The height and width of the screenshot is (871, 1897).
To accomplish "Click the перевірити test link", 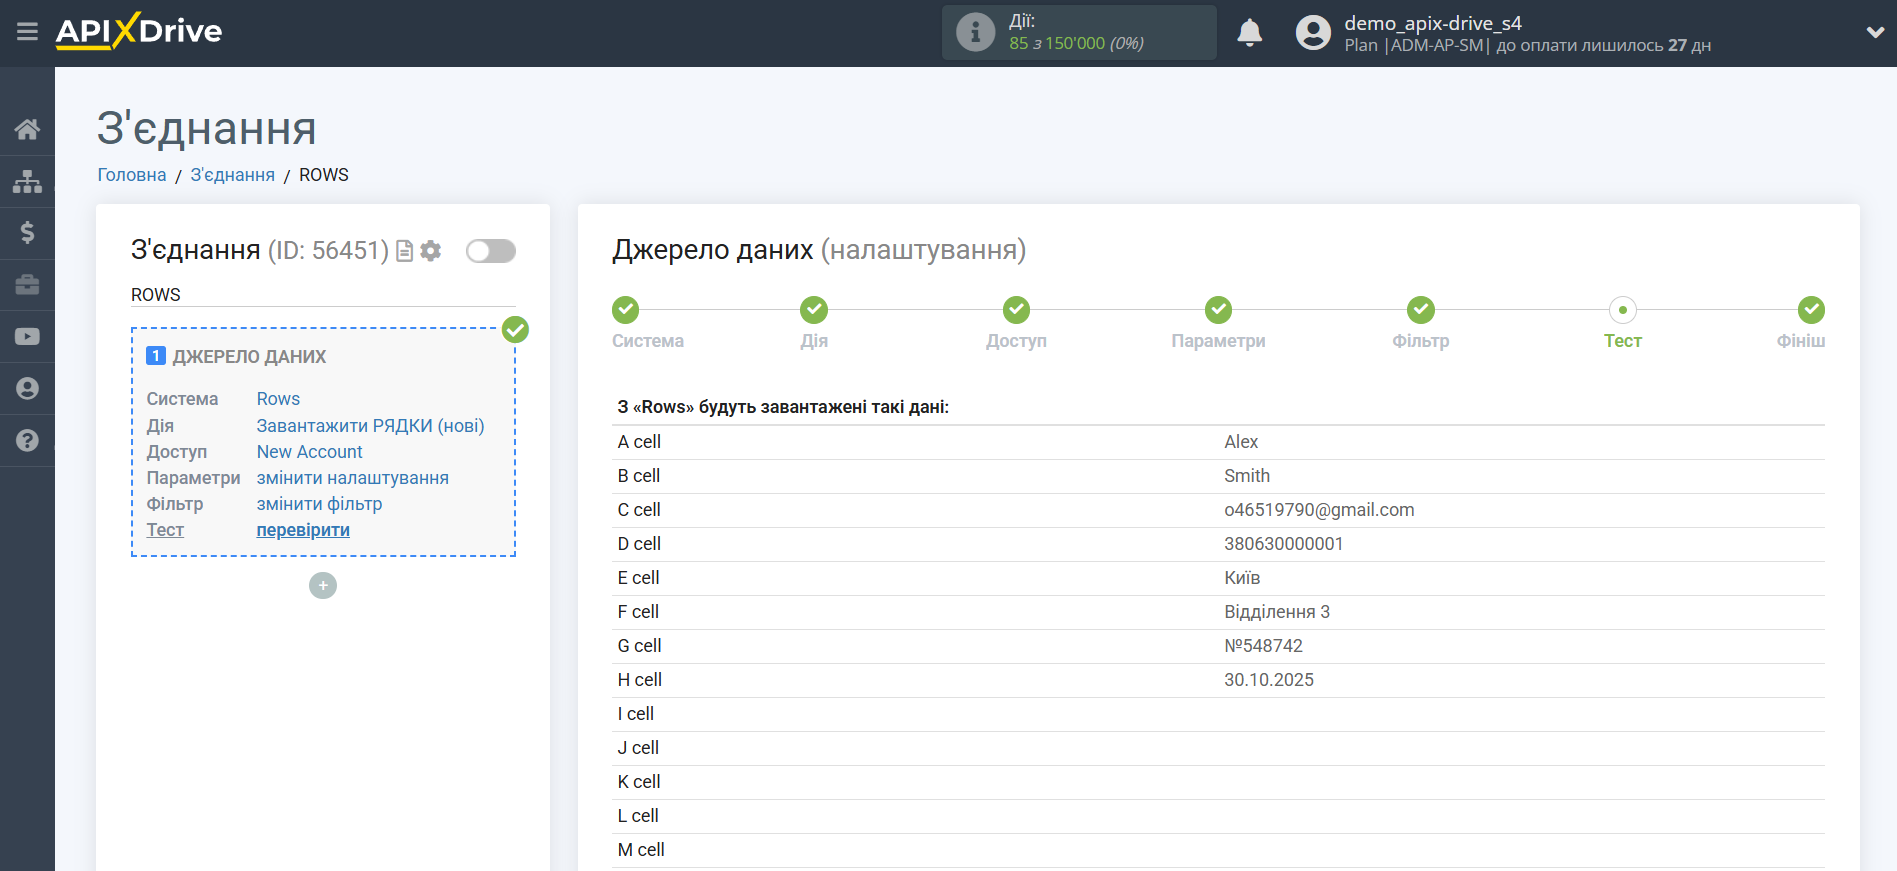I will [303, 530].
